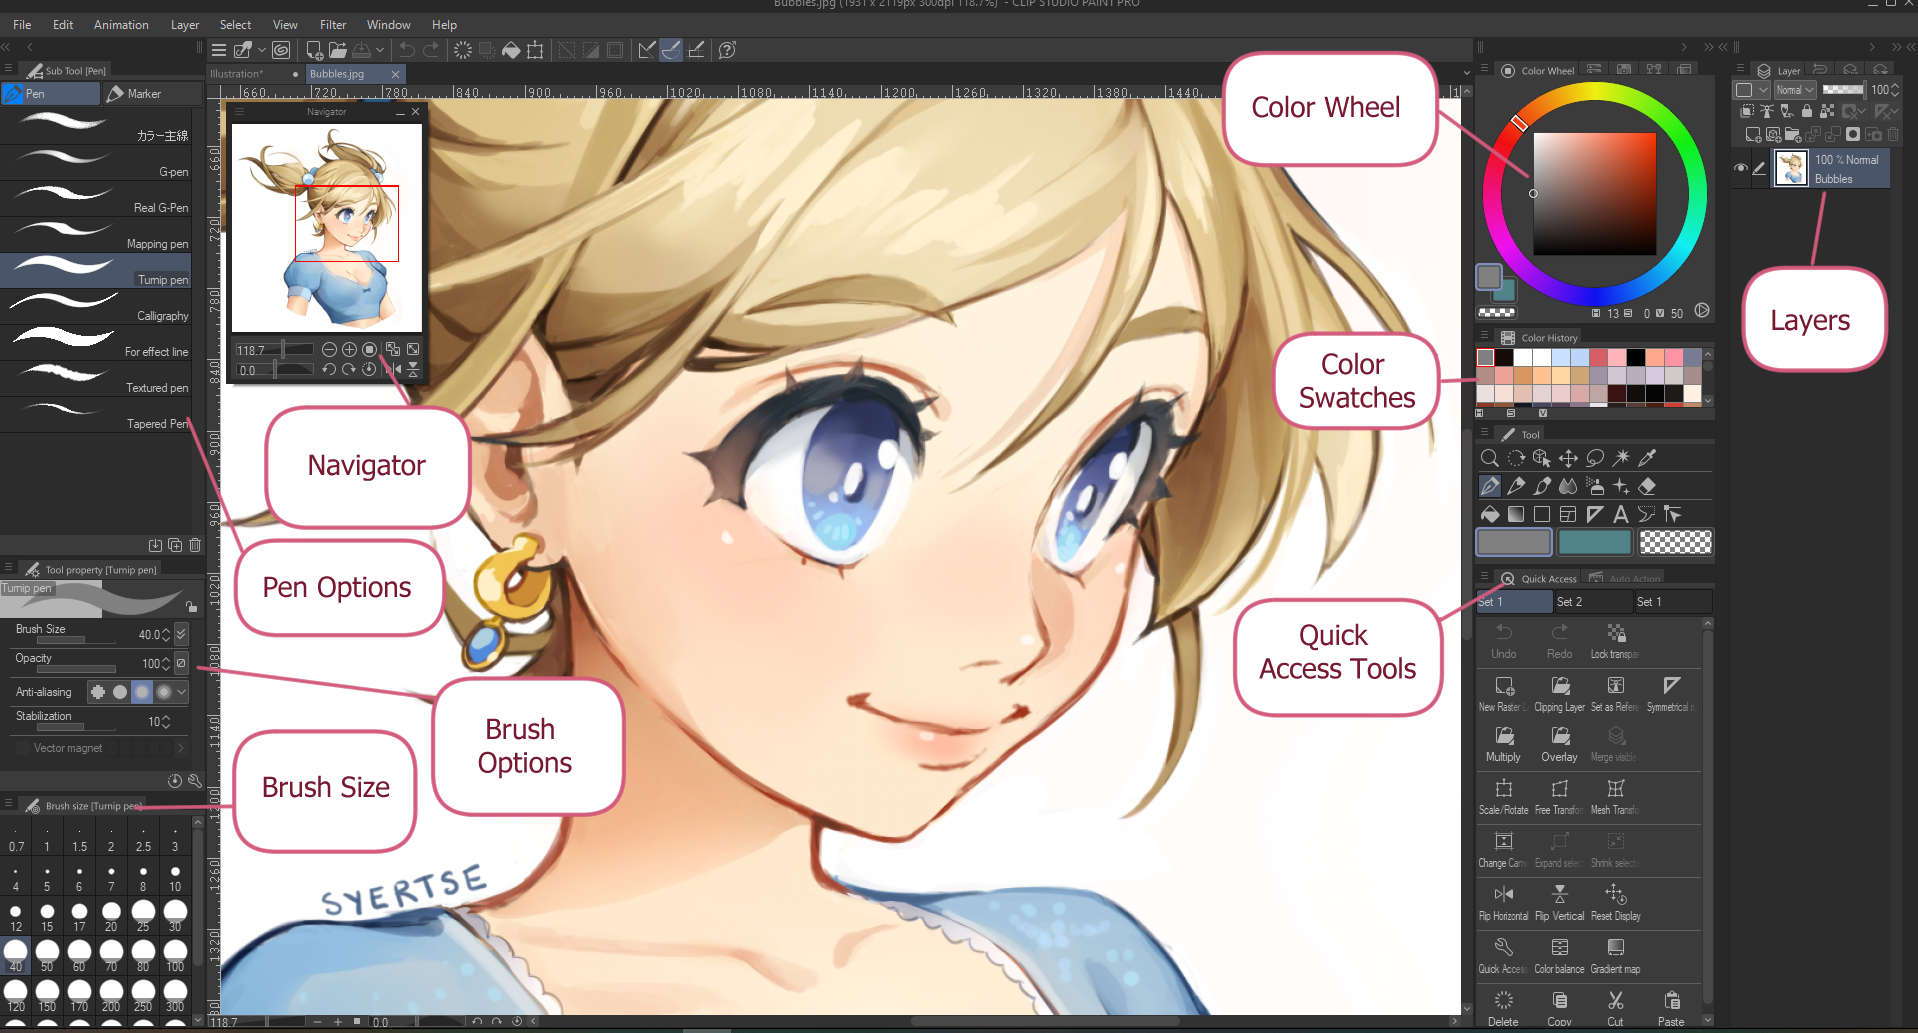Choose the Calligraphy pen brush

point(96,307)
